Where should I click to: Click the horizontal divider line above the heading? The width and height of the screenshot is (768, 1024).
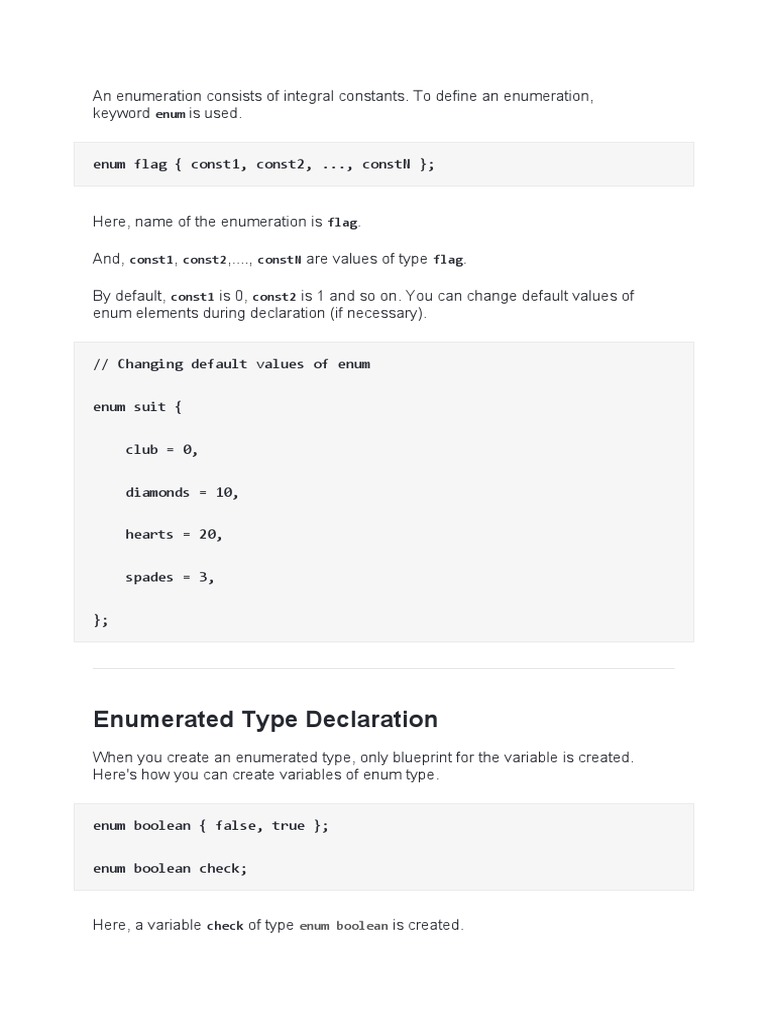(384, 668)
